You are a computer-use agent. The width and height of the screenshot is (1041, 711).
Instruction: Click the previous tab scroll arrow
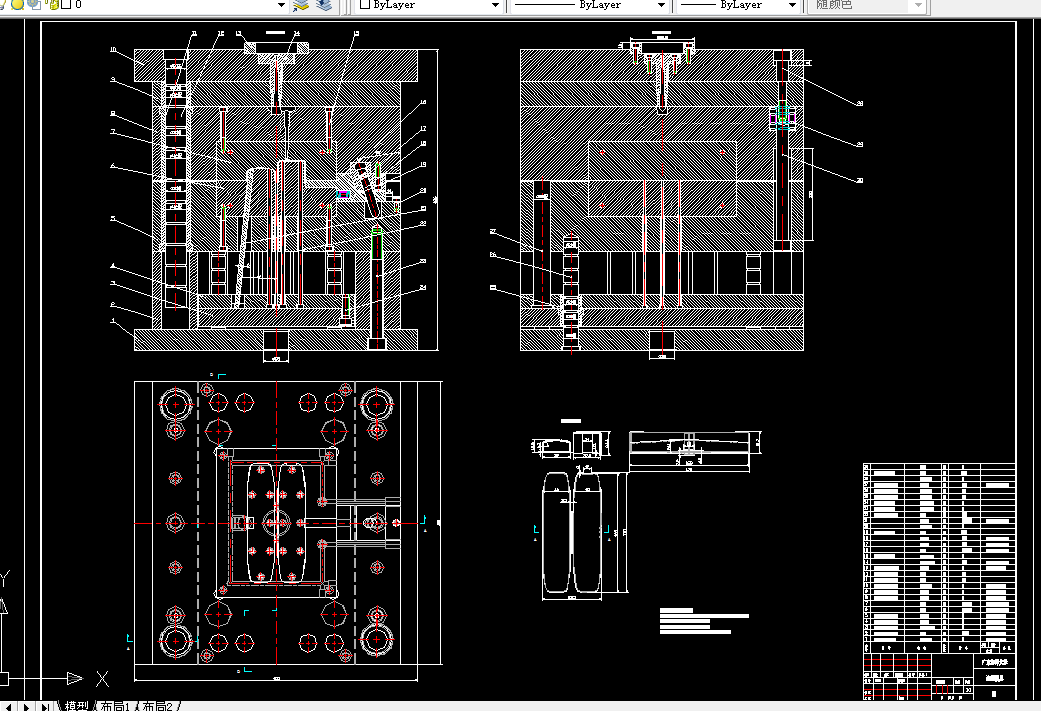pyautogui.click(x=9, y=706)
